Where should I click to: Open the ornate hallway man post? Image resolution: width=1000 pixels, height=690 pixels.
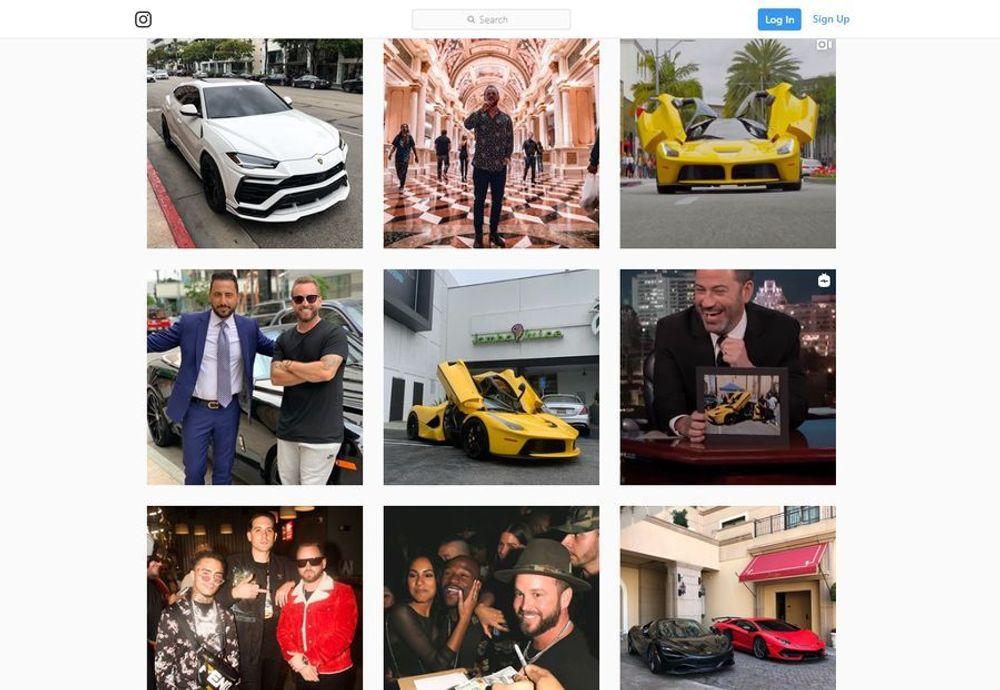tap(491, 143)
